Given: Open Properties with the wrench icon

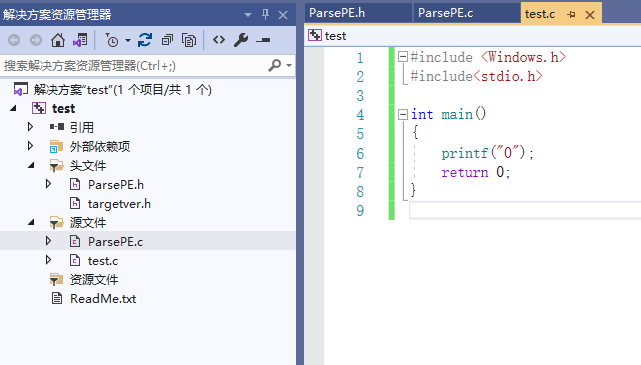Looking at the screenshot, I should [x=241, y=40].
